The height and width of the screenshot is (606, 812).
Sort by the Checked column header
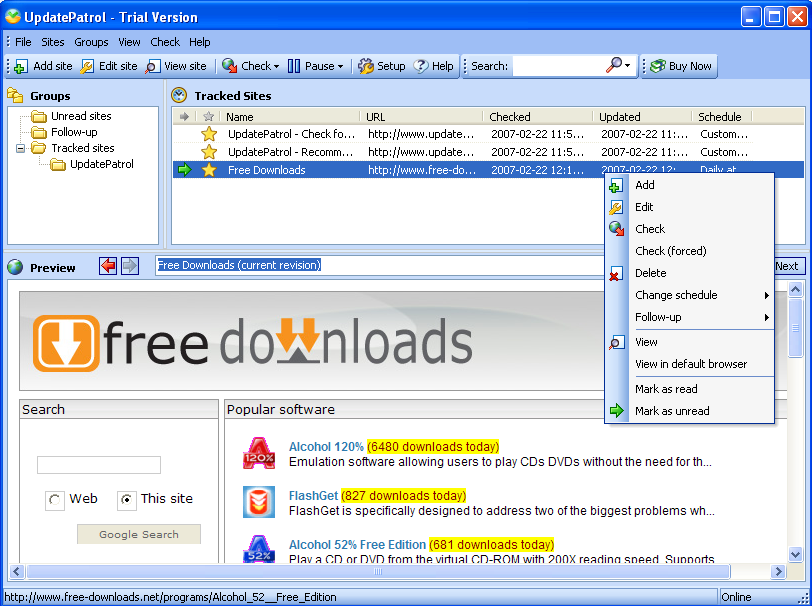[x=537, y=117]
